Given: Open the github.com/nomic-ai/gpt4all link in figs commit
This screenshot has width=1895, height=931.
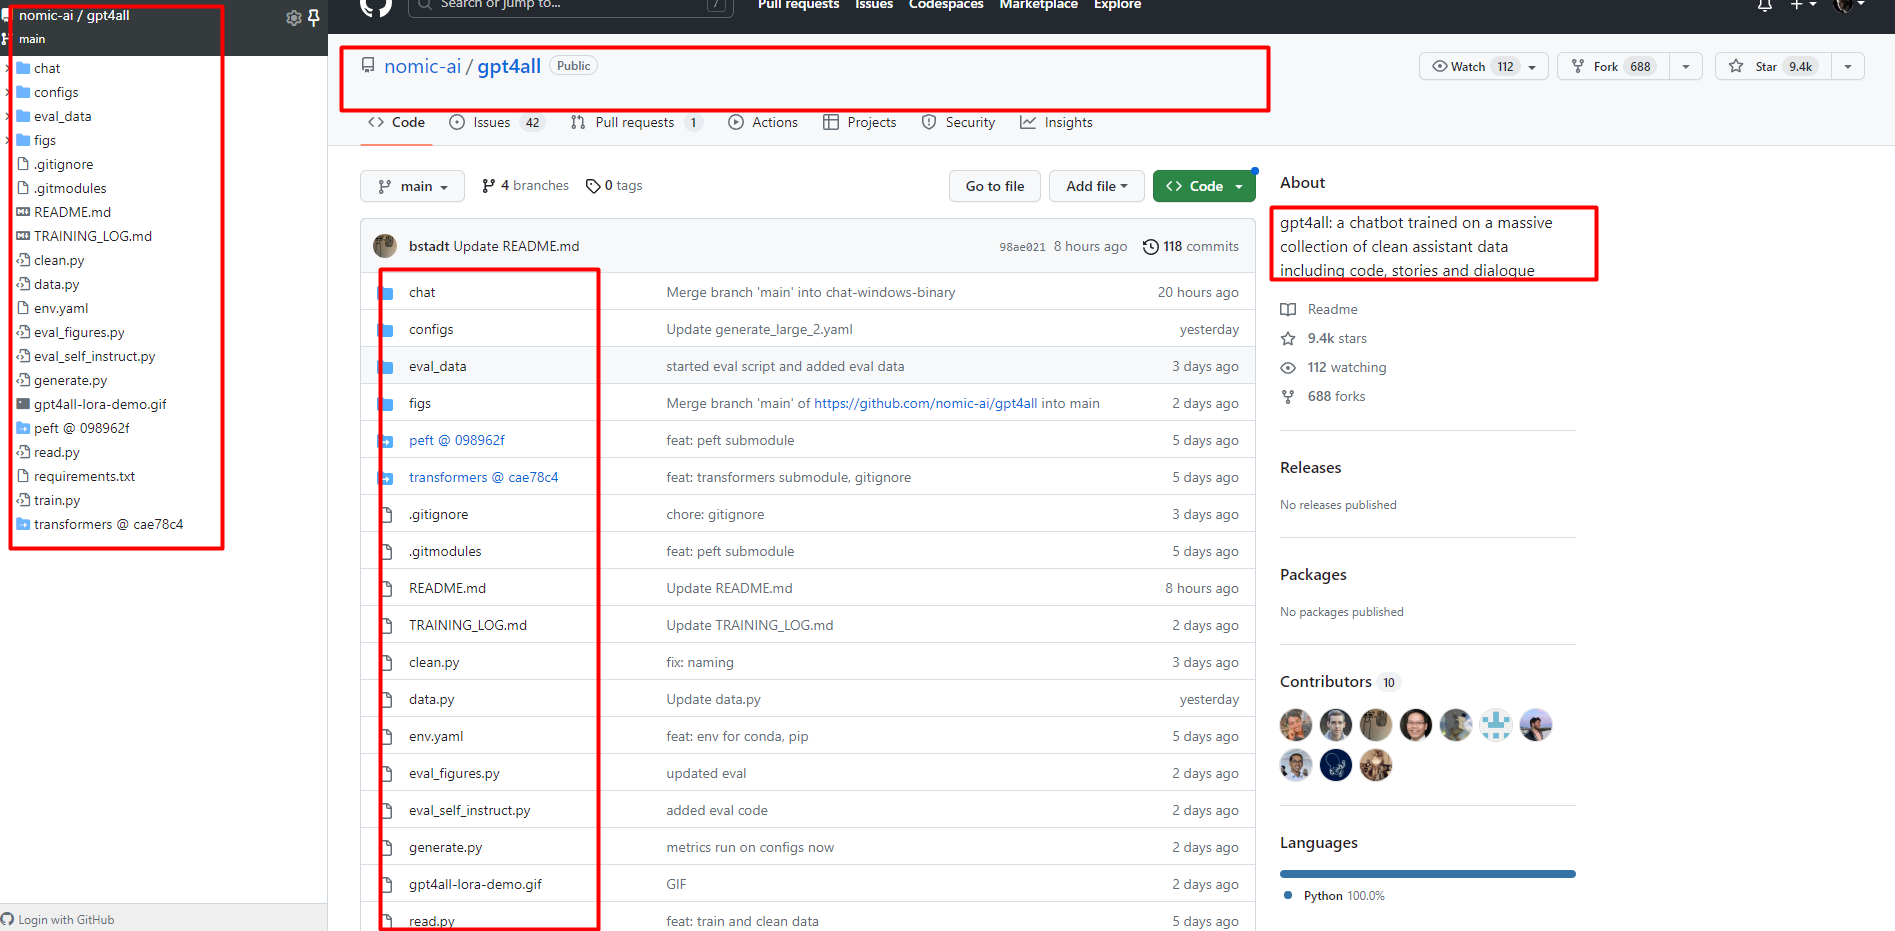Looking at the screenshot, I should click(926, 403).
